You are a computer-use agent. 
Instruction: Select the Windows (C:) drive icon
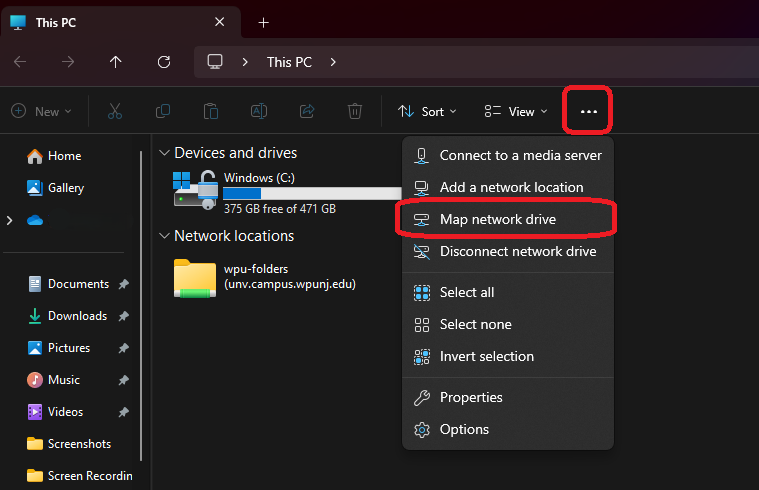coord(196,190)
